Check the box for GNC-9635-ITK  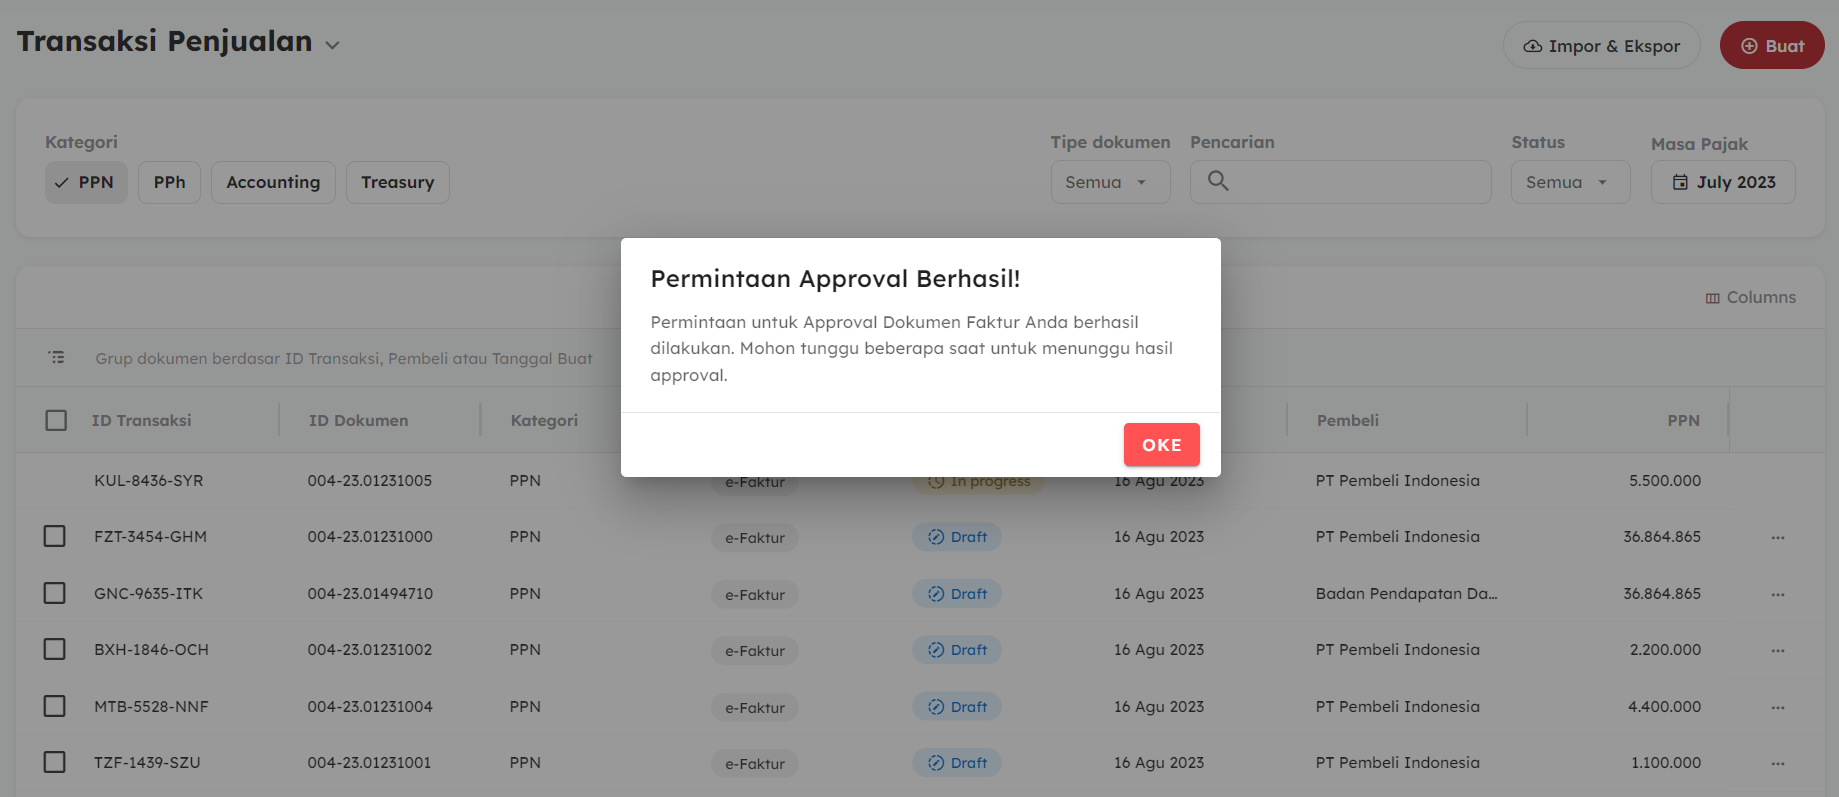pyautogui.click(x=55, y=593)
